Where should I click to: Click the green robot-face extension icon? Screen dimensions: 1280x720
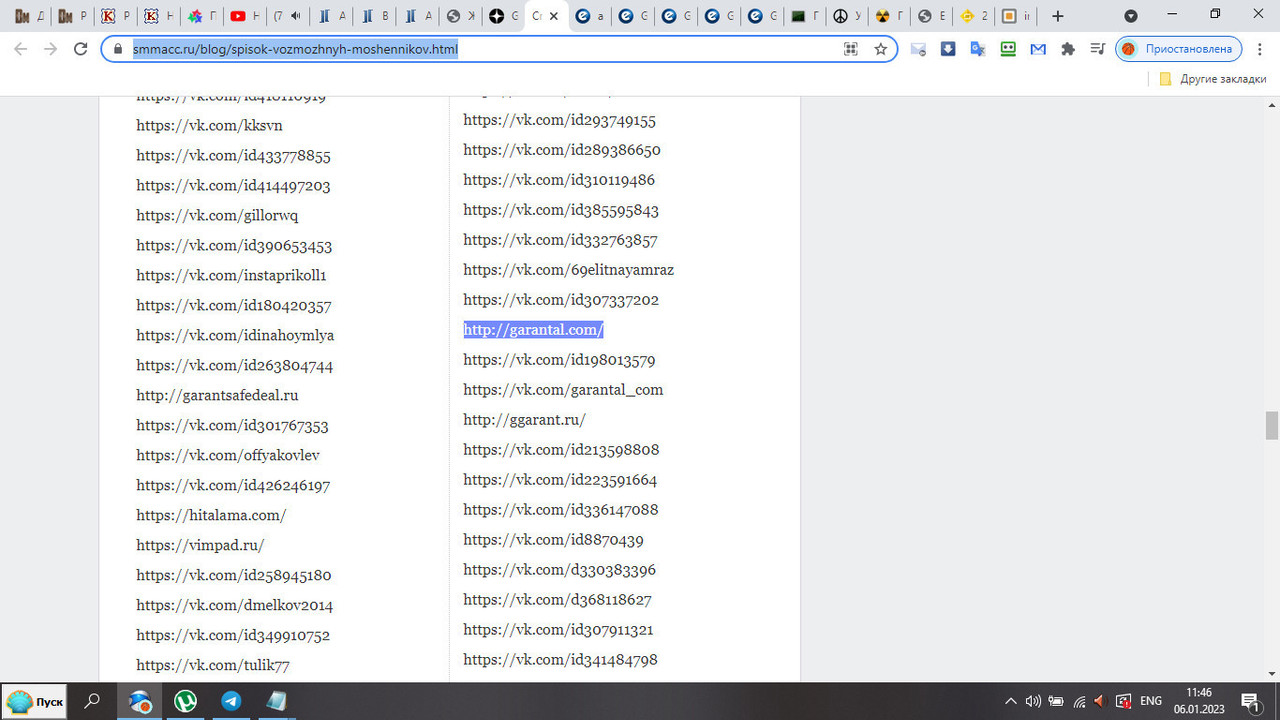click(1008, 48)
